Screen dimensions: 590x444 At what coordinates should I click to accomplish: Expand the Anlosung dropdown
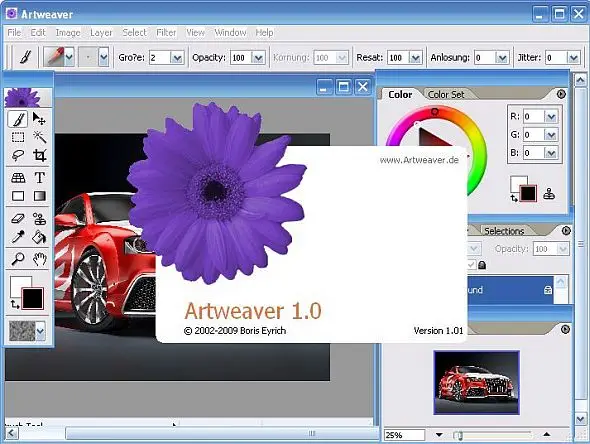(502, 58)
